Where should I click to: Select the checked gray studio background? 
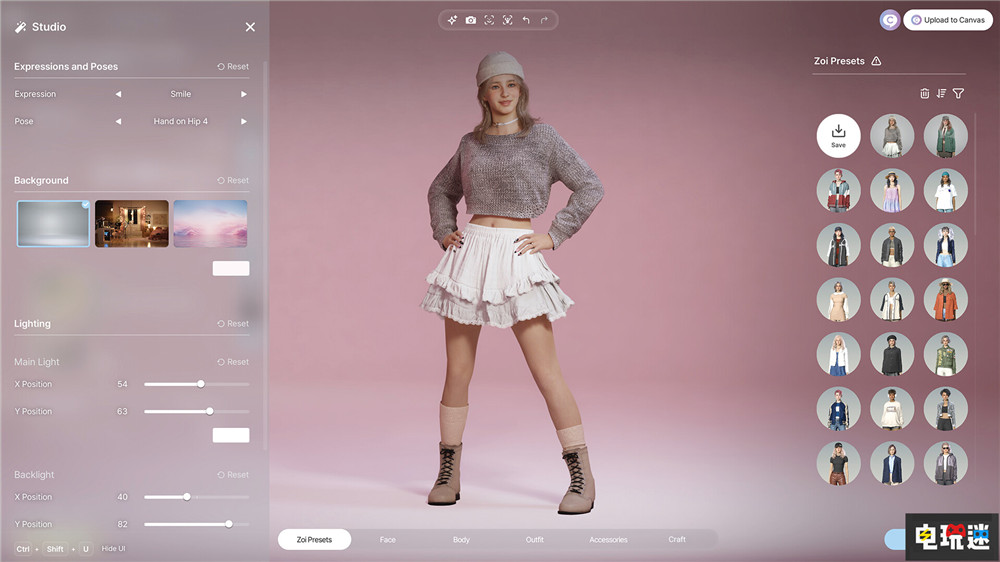click(53, 223)
